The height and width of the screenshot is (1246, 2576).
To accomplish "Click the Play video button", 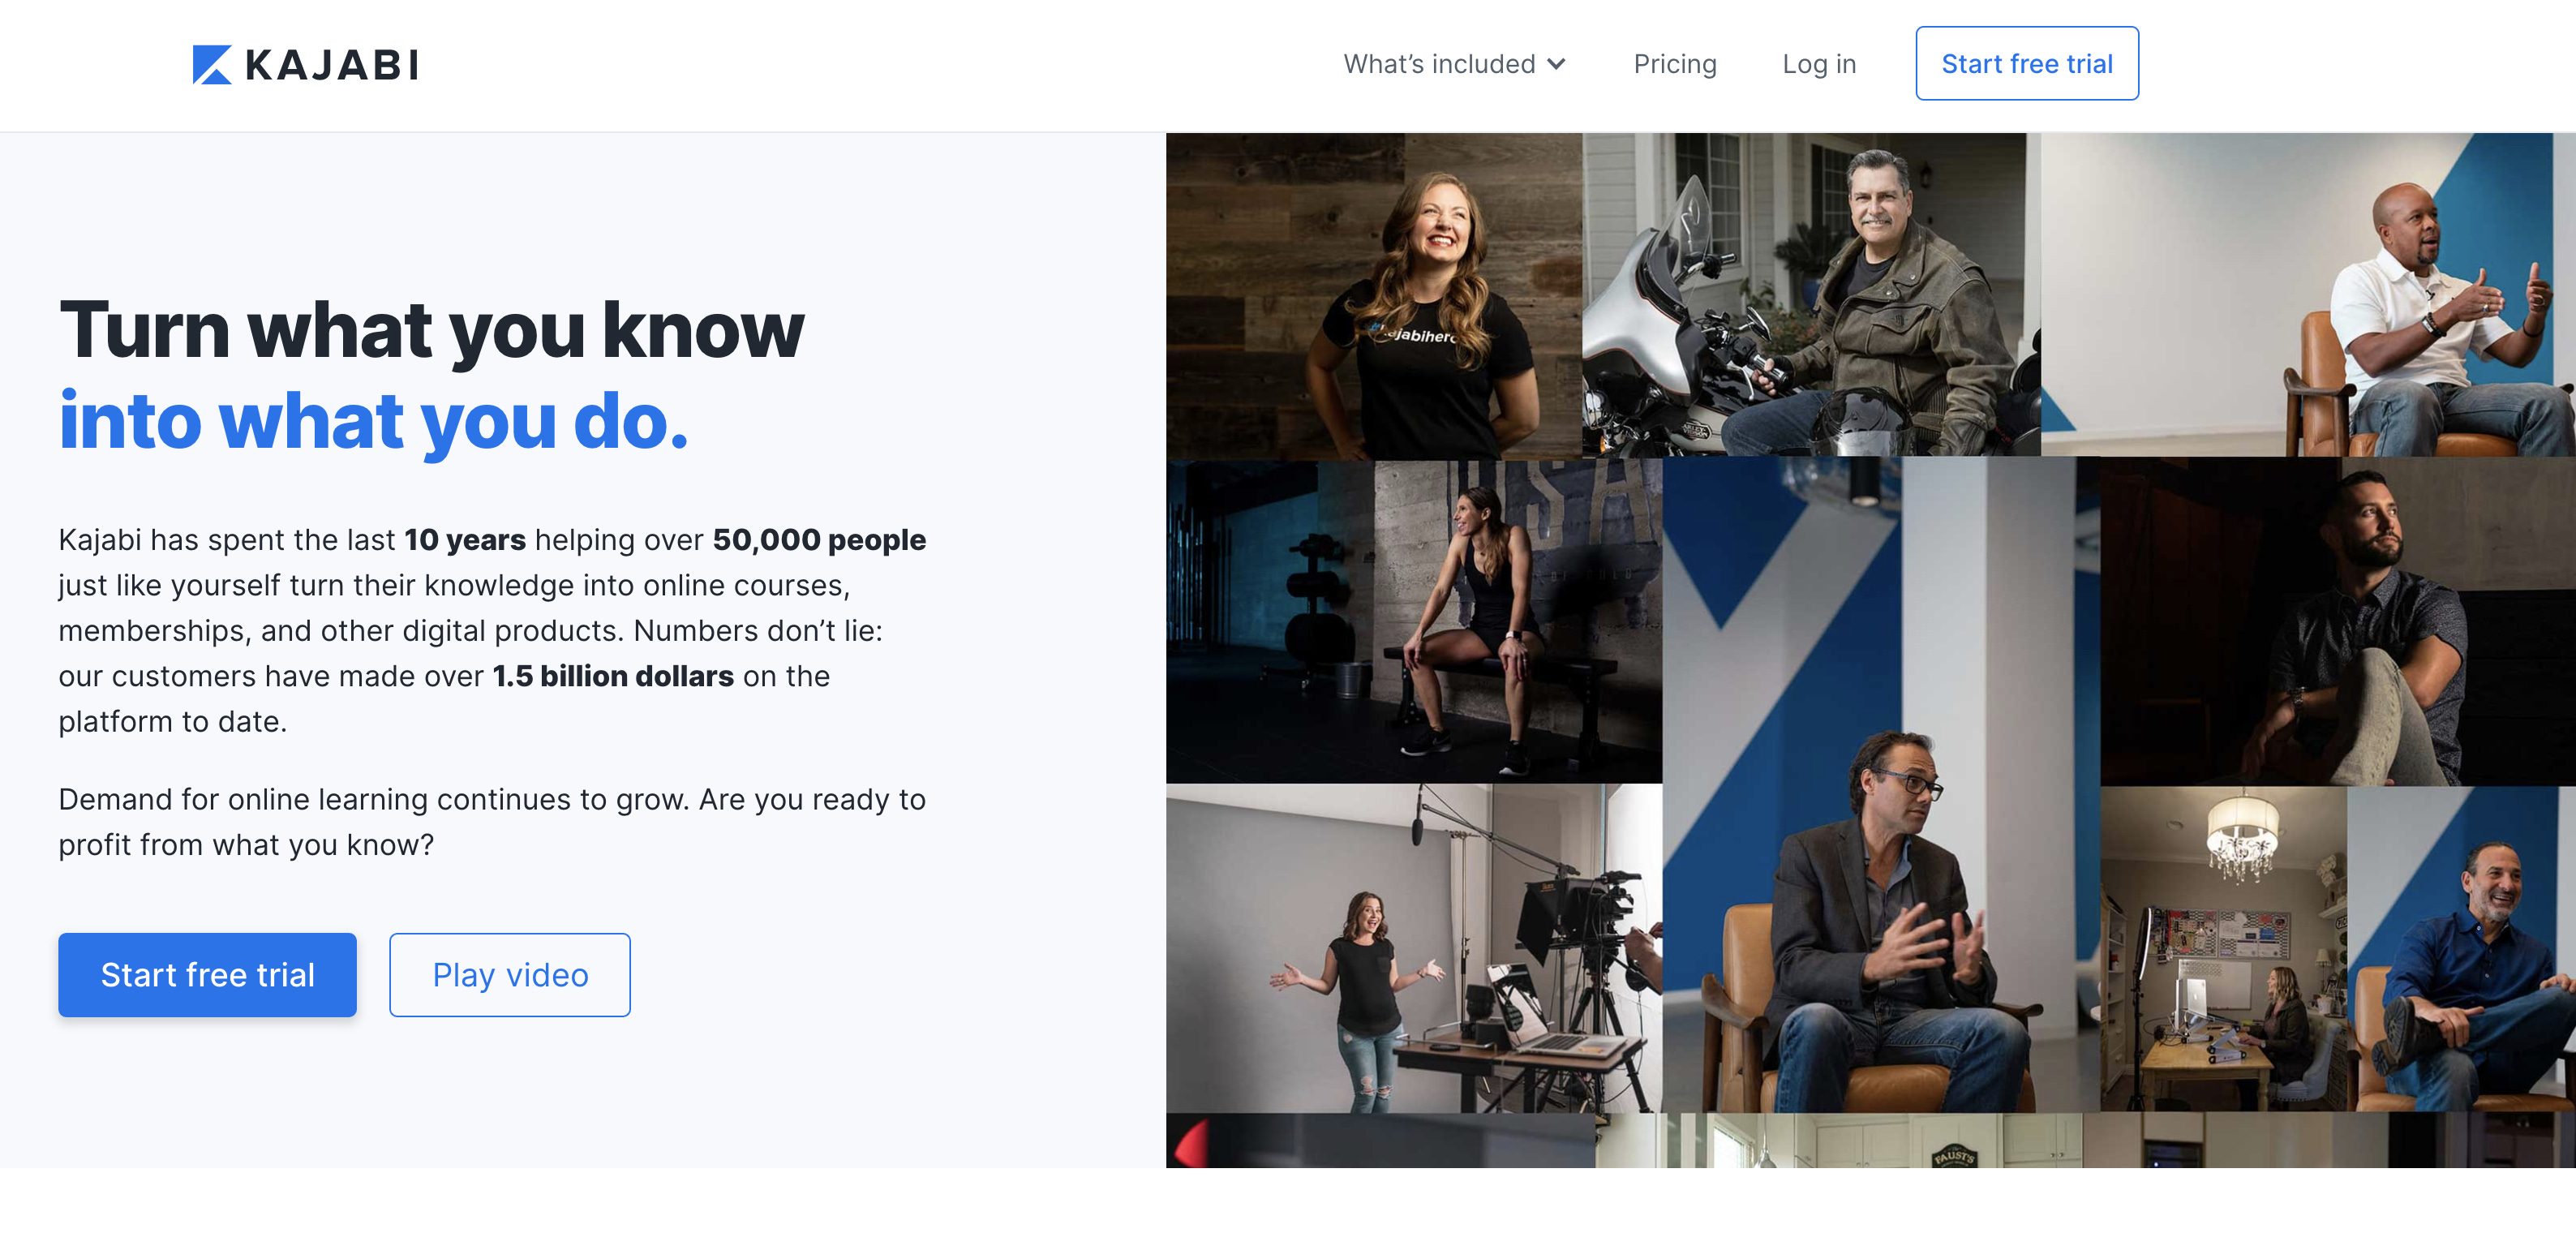I will click(510, 975).
